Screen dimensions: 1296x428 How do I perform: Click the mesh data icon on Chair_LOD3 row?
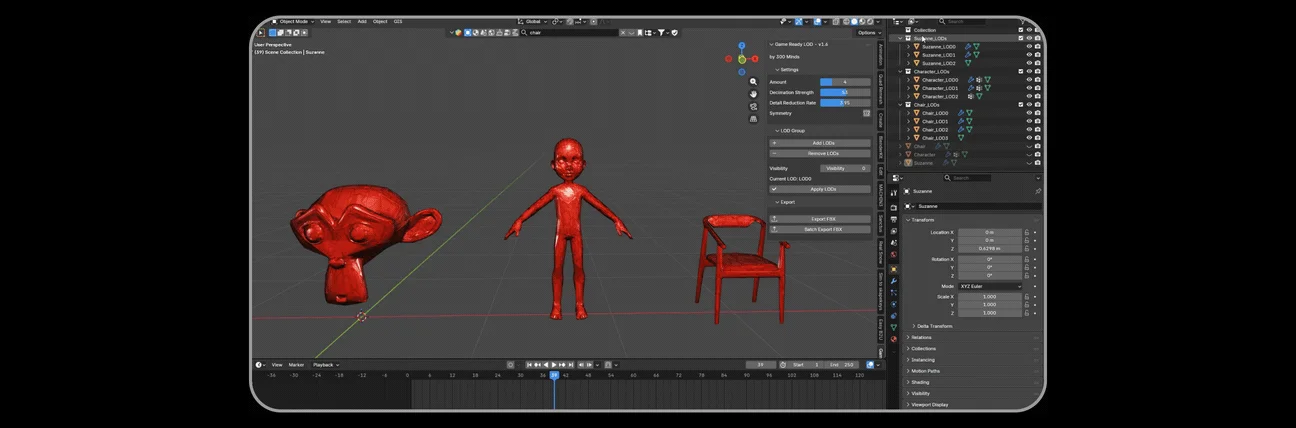click(x=962, y=138)
